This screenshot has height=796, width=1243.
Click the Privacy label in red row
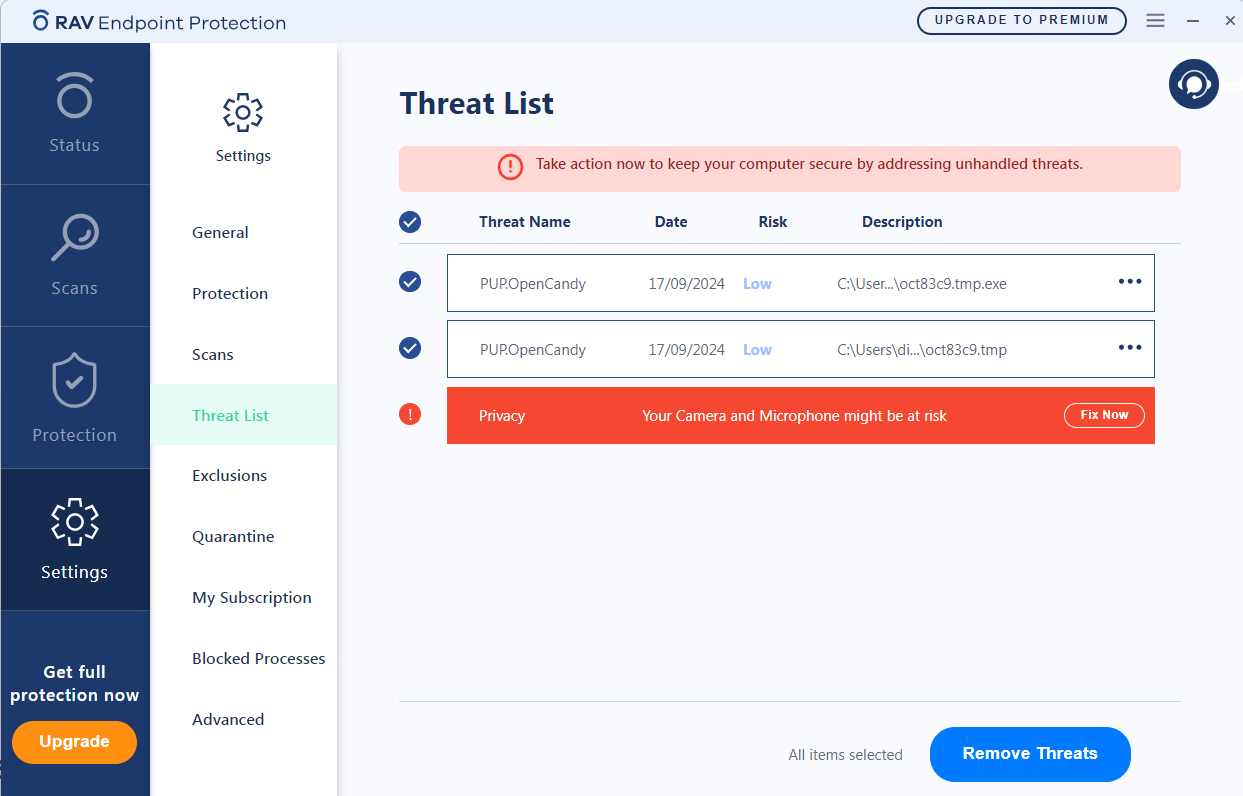coord(502,416)
